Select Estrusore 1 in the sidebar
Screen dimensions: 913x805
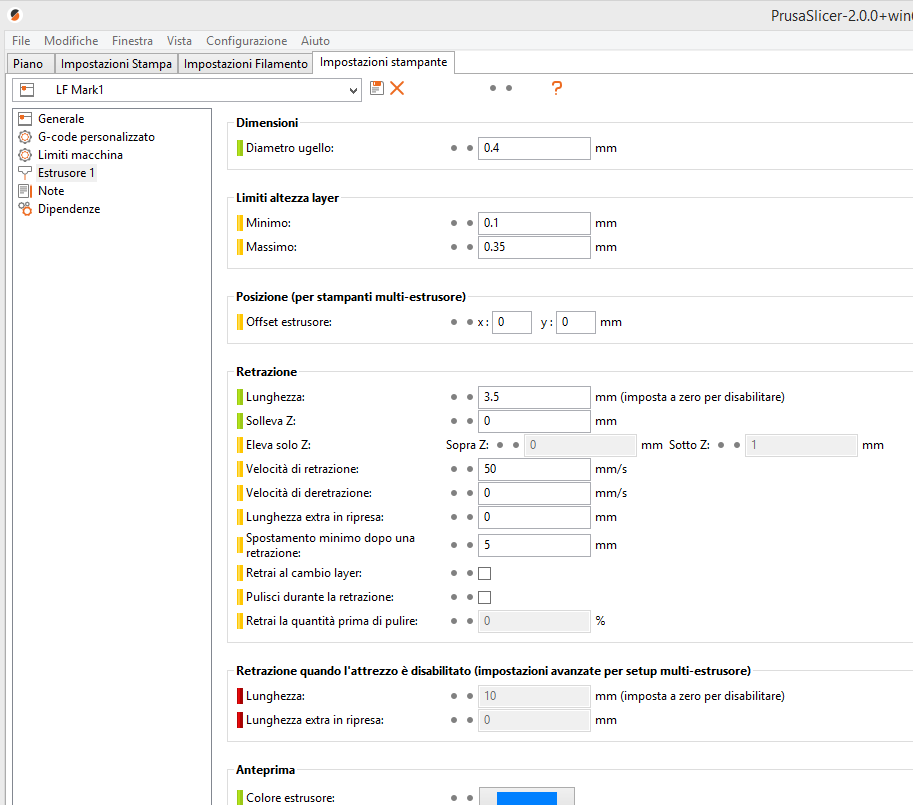(x=66, y=173)
